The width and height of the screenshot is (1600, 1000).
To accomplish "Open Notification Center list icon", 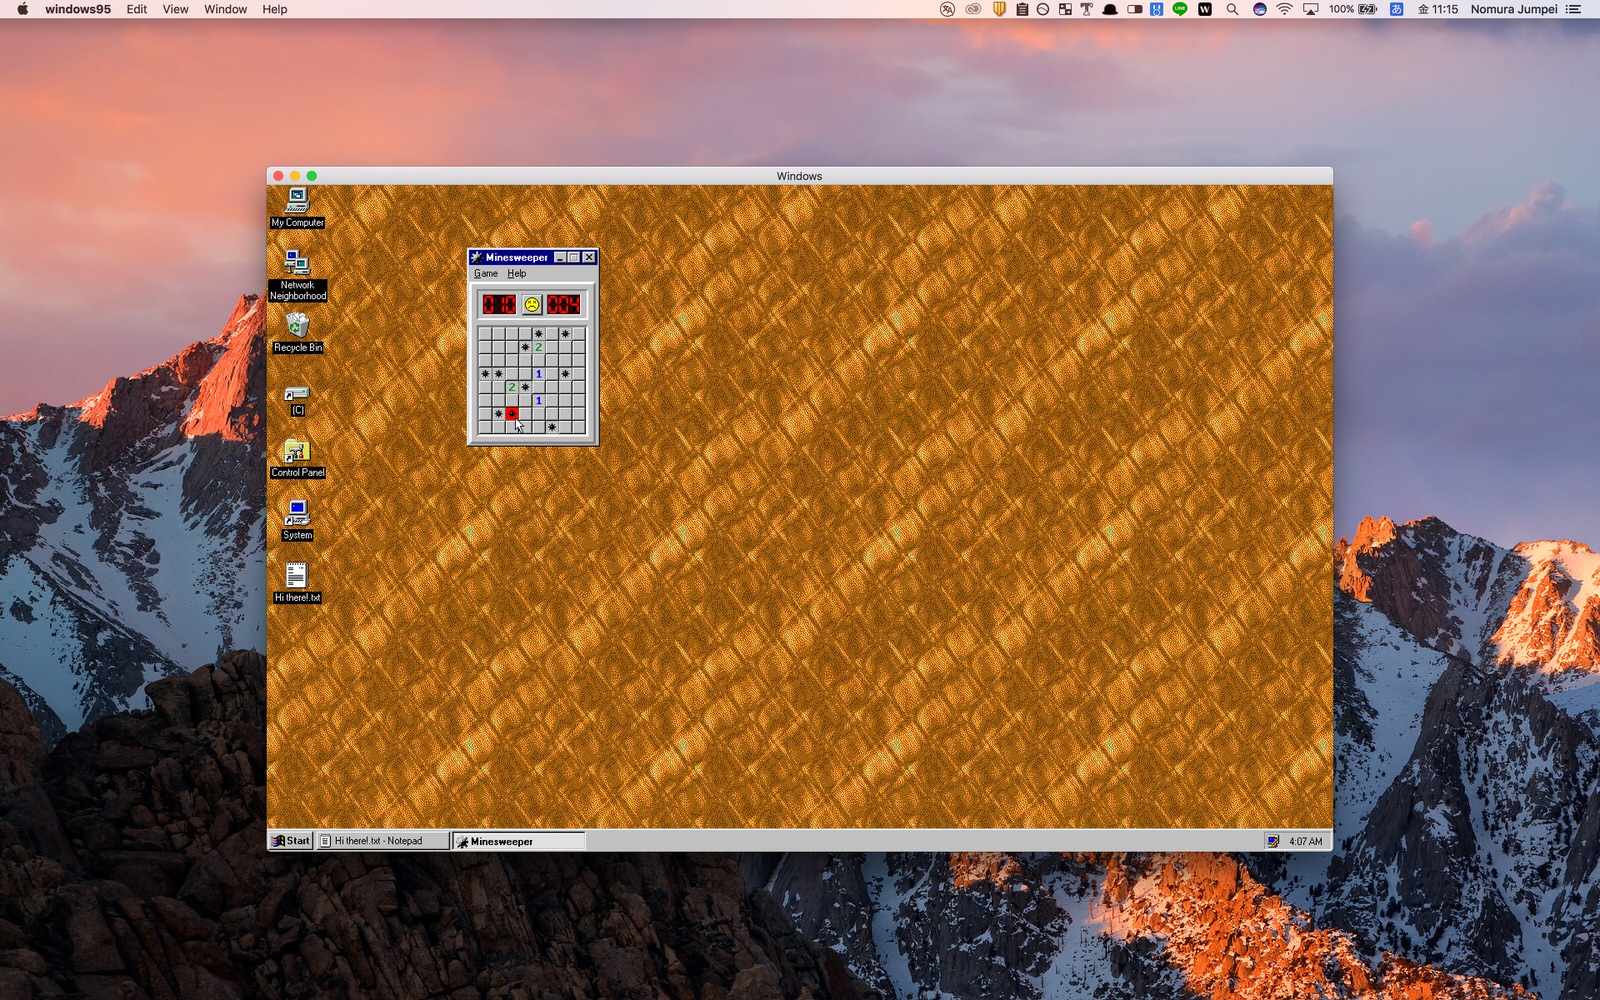I will 1573,9.
